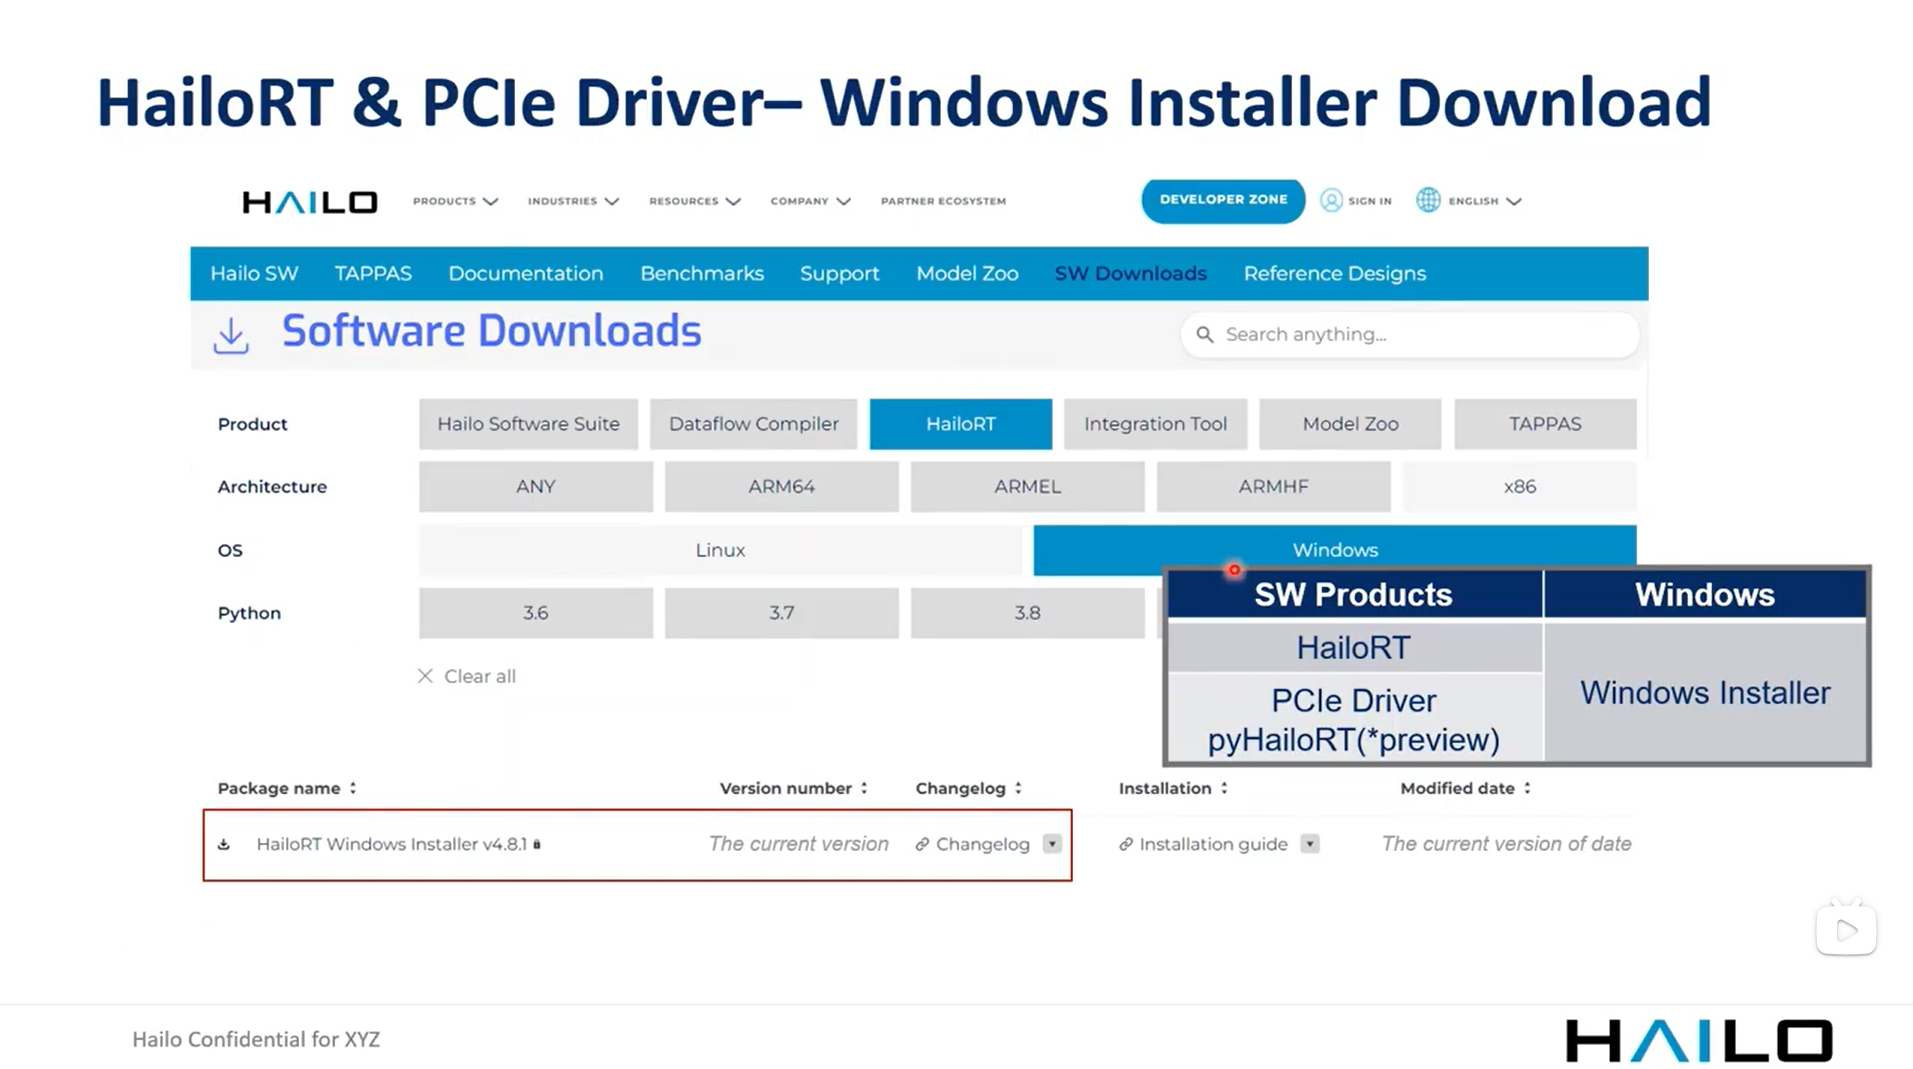
Task: Click the video play button overlay
Action: click(x=1846, y=929)
